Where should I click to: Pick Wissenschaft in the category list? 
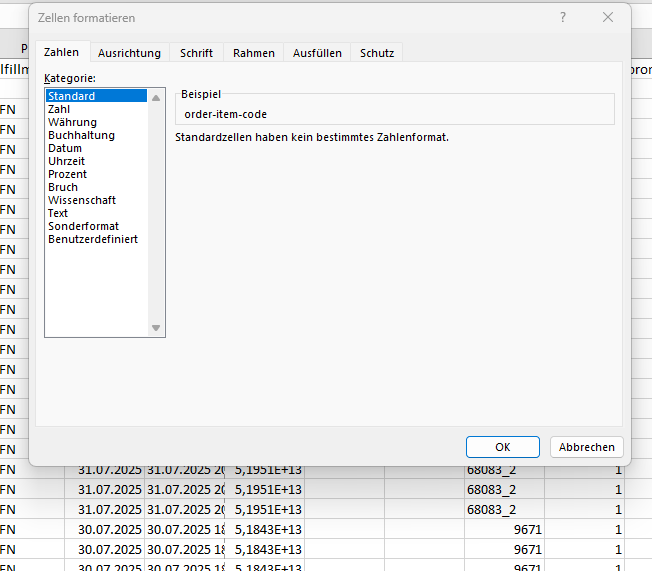pyautogui.click(x=82, y=200)
